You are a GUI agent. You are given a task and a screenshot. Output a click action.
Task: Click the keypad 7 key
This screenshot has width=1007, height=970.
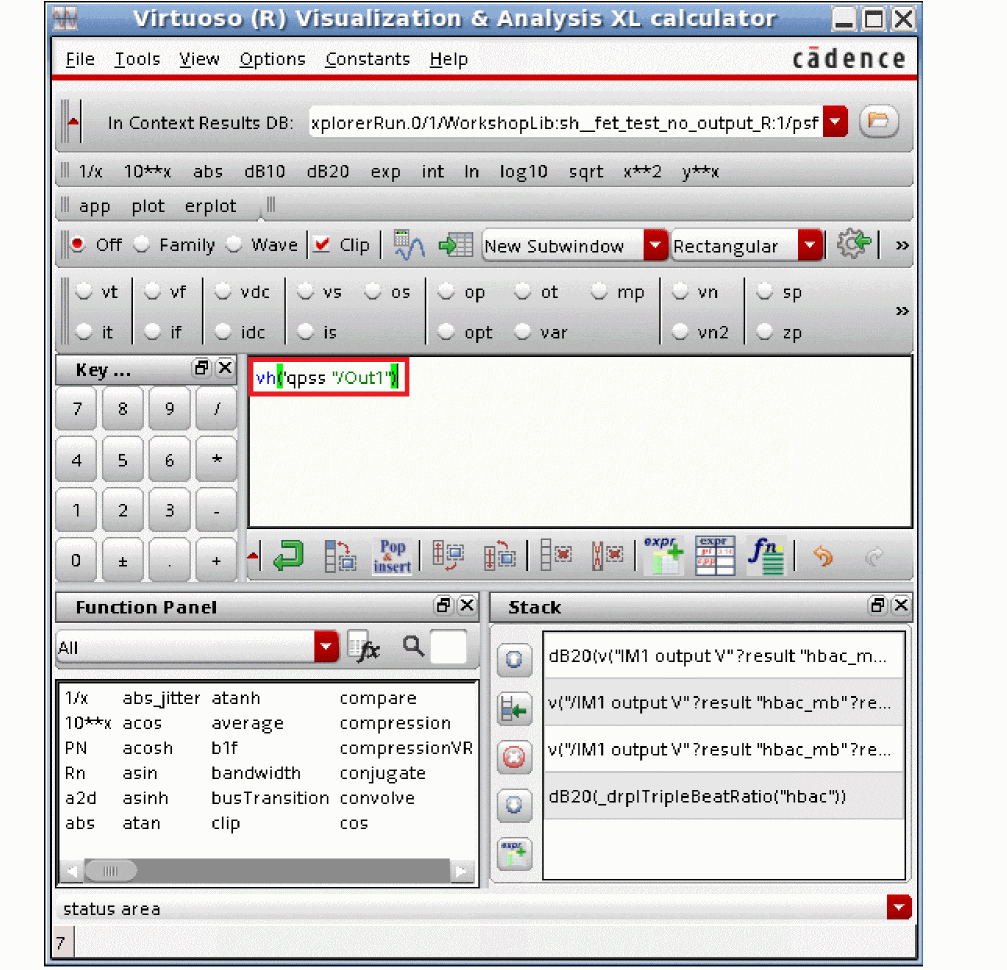pos(76,408)
